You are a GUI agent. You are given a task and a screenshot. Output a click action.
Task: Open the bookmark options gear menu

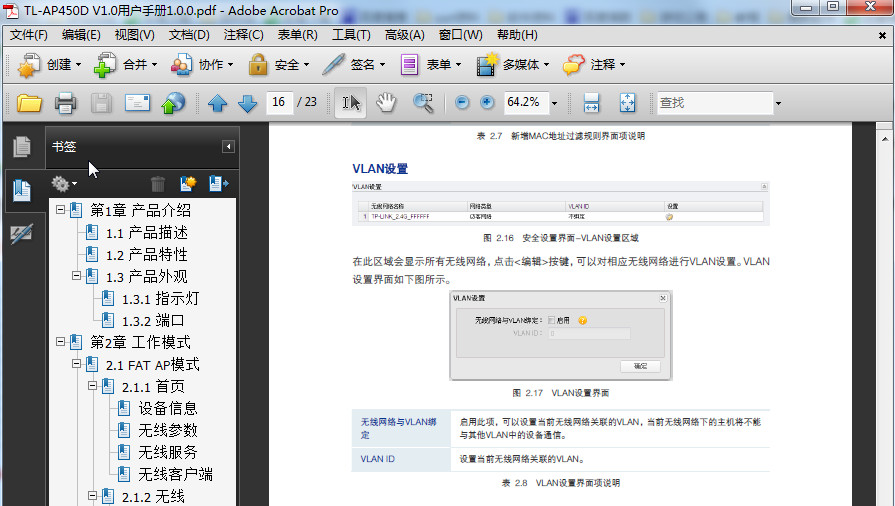[64, 184]
